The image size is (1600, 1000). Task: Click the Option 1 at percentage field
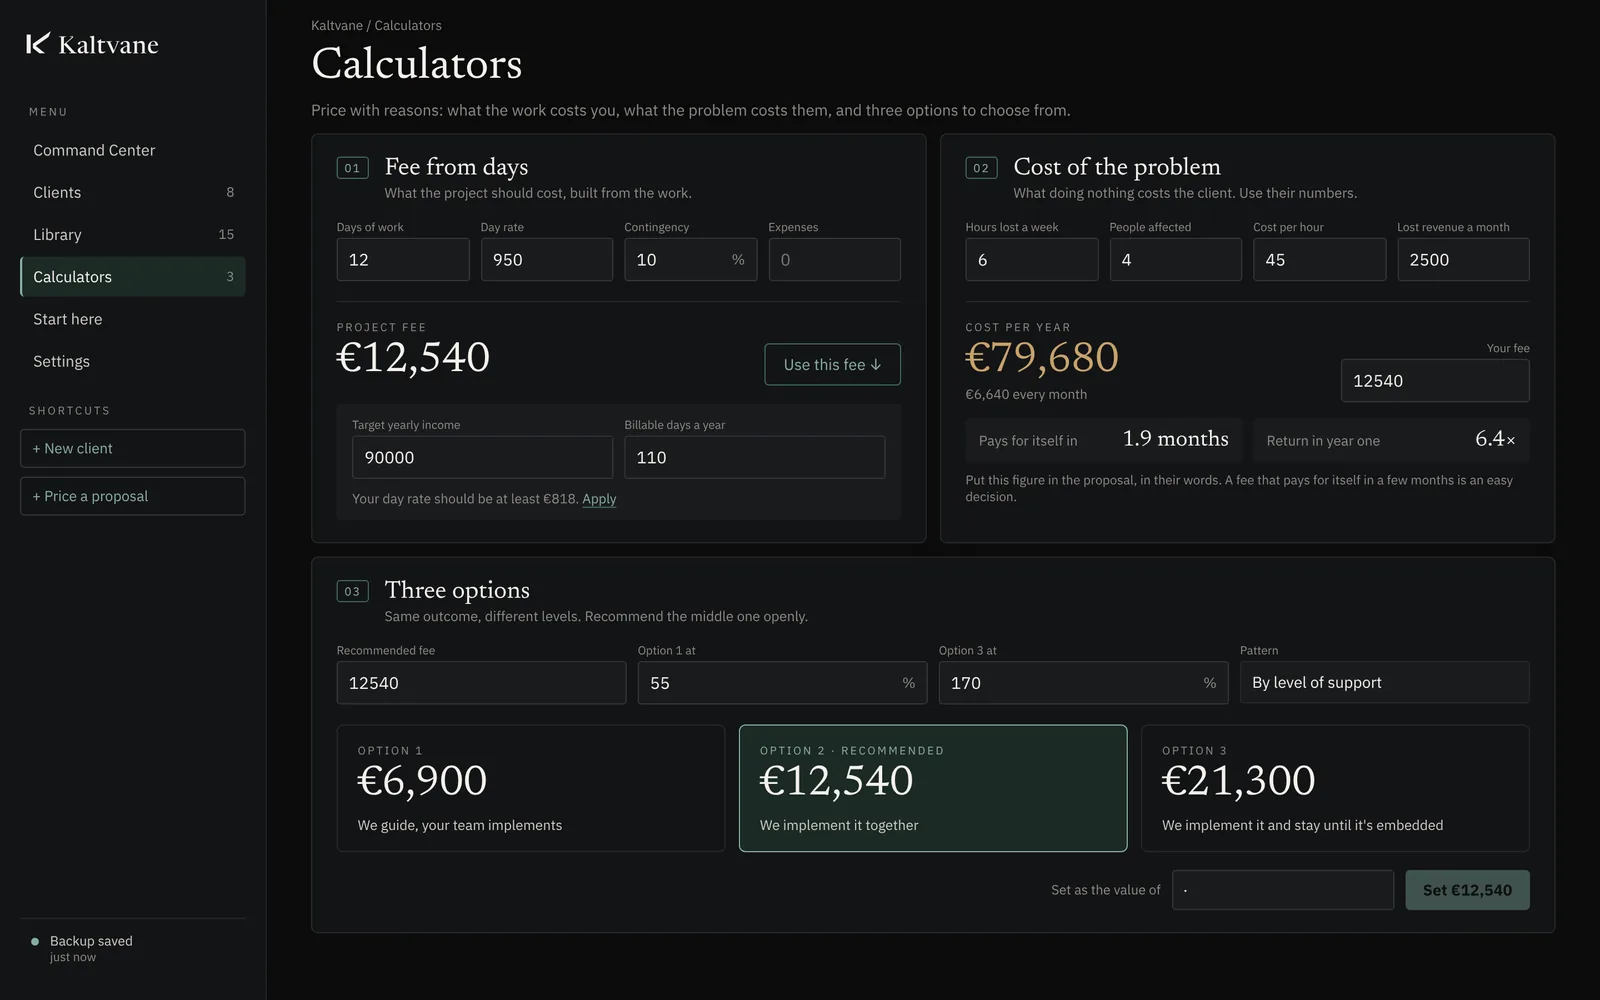[782, 683]
